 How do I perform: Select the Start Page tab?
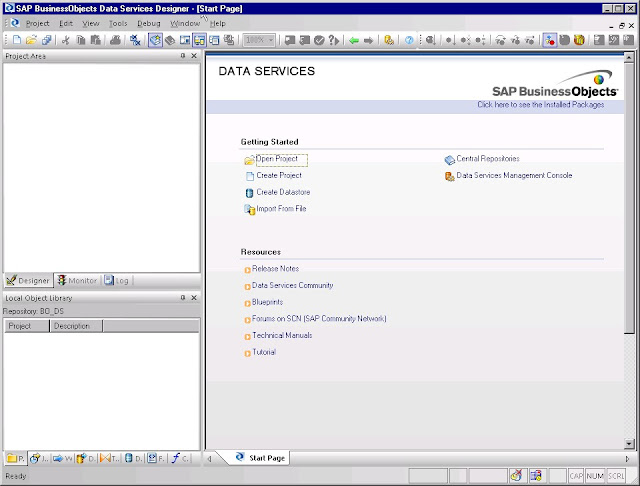(x=261, y=458)
